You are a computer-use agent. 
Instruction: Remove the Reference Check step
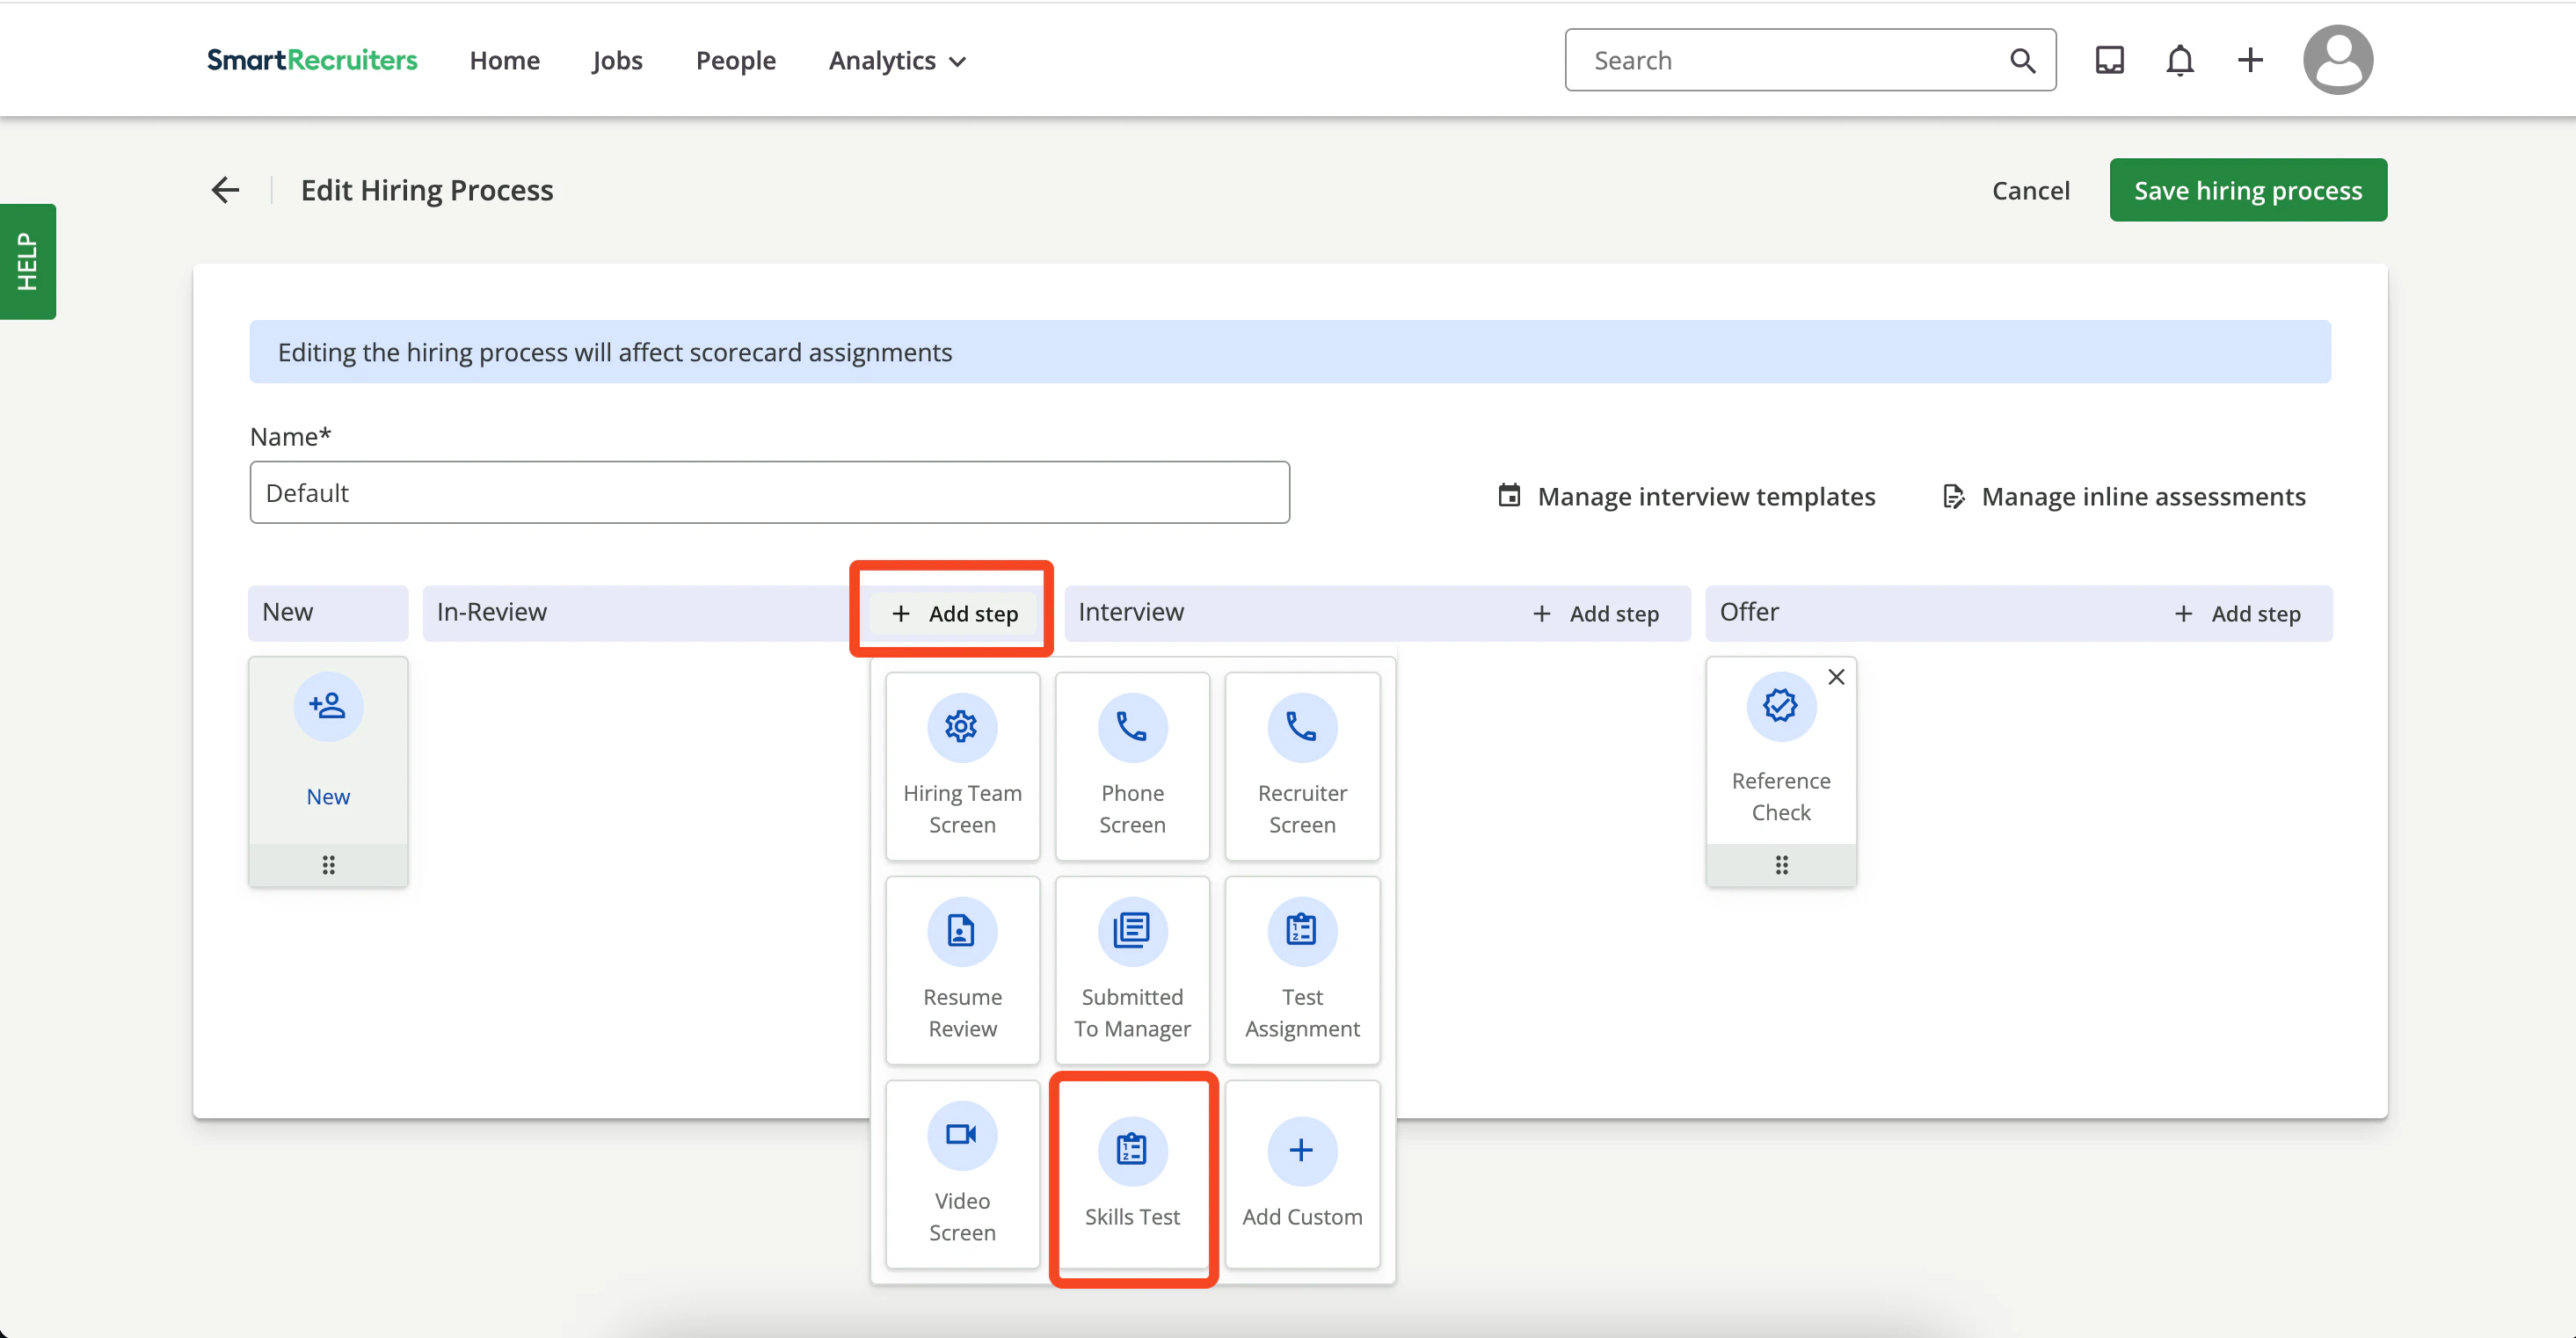(x=1836, y=677)
